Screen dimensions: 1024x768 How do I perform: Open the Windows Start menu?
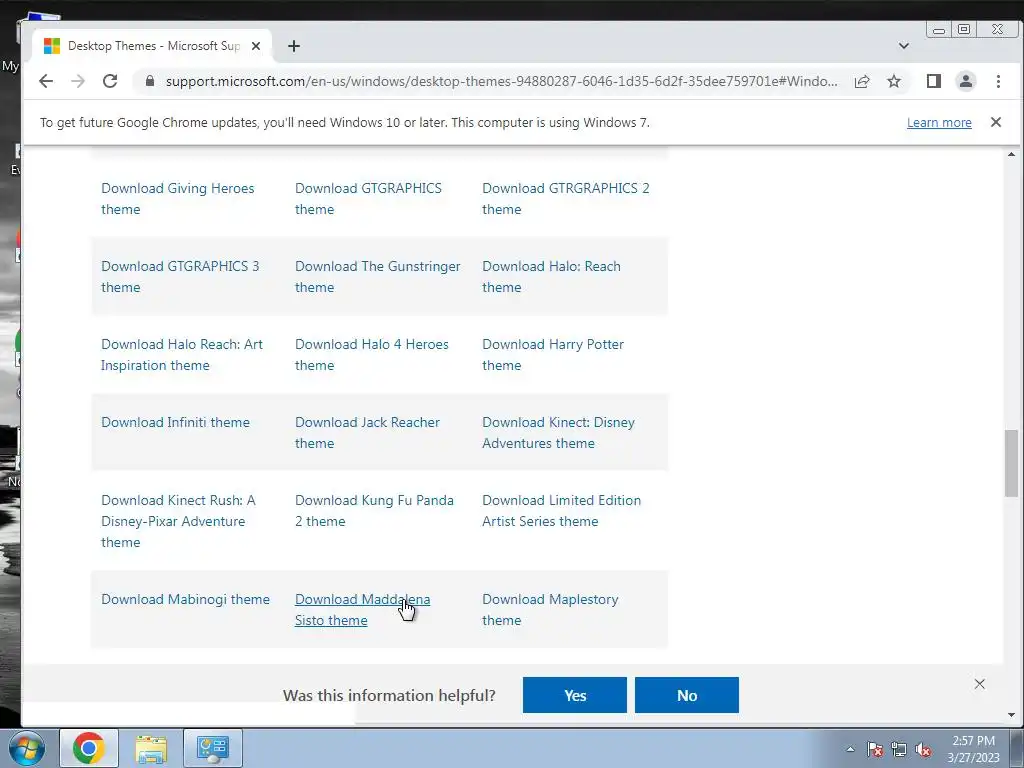coord(27,748)
